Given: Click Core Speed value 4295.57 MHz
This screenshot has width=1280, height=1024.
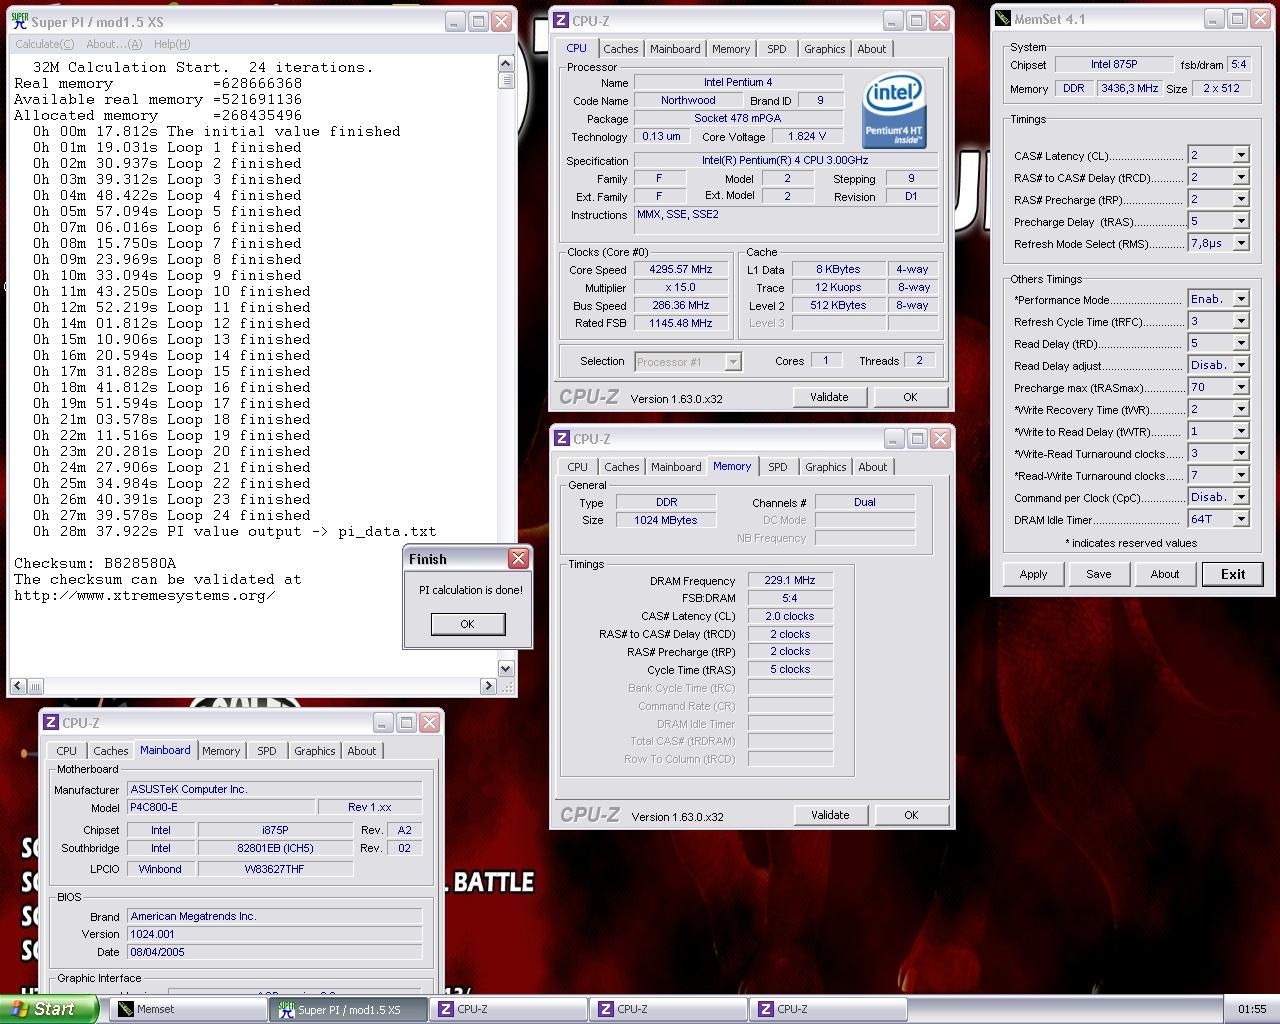Looking at the screenshot, I should pos(681,269).
